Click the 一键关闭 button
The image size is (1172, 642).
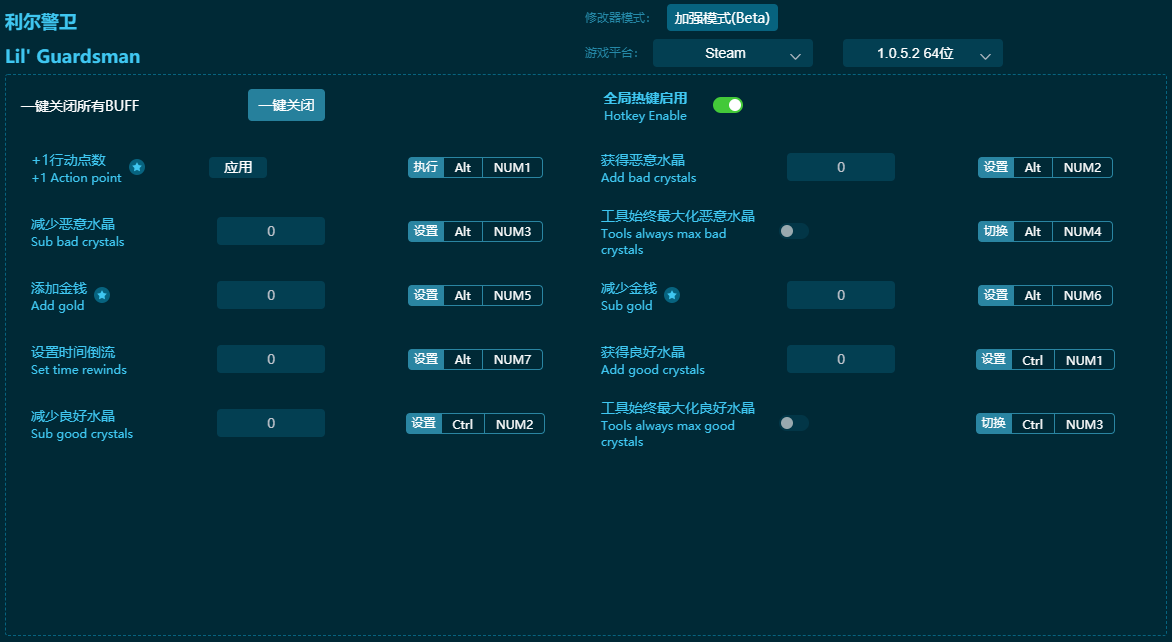point(286,105)
